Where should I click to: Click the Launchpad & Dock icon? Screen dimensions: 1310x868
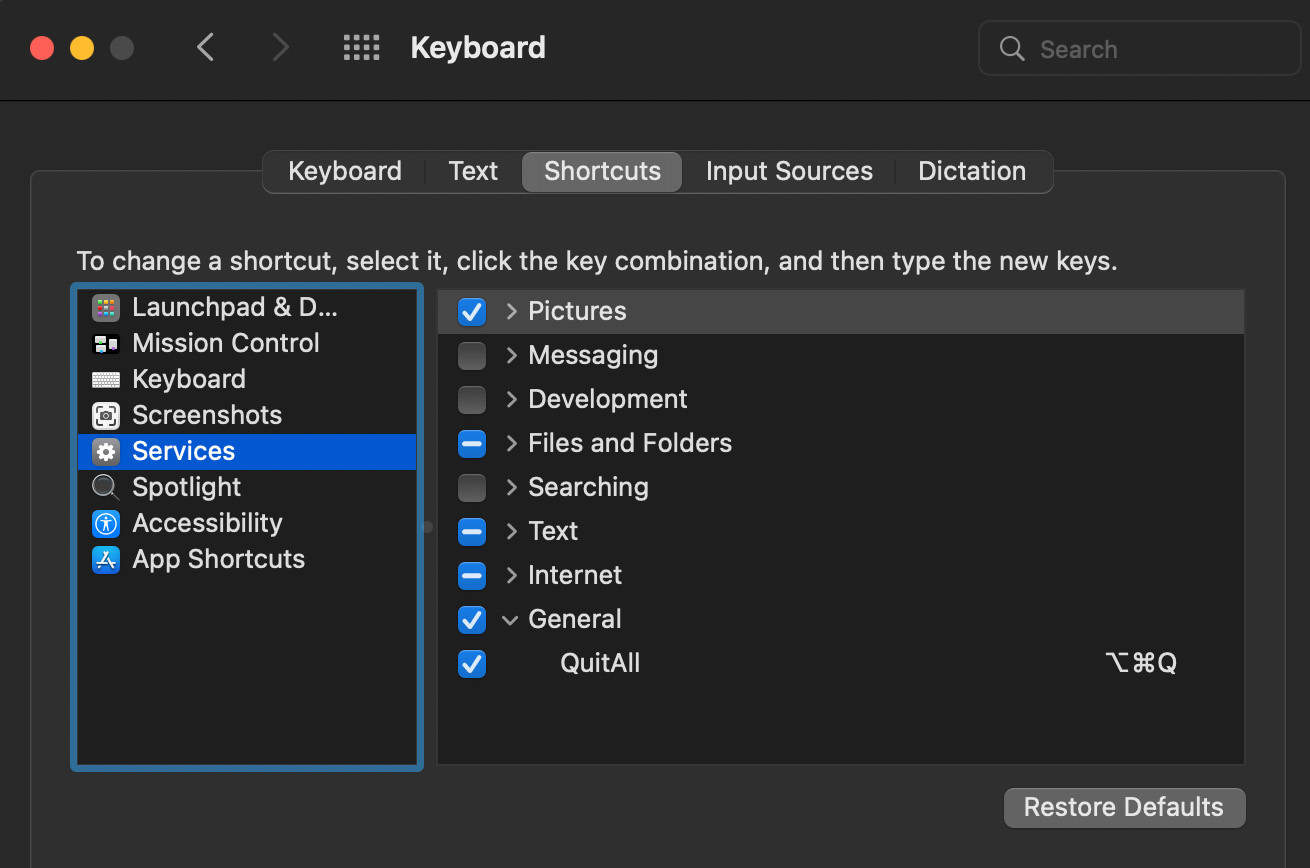[106, 307]
